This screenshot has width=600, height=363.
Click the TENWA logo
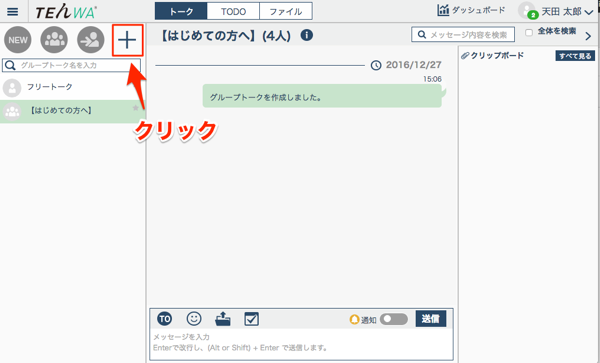point(65,12)
